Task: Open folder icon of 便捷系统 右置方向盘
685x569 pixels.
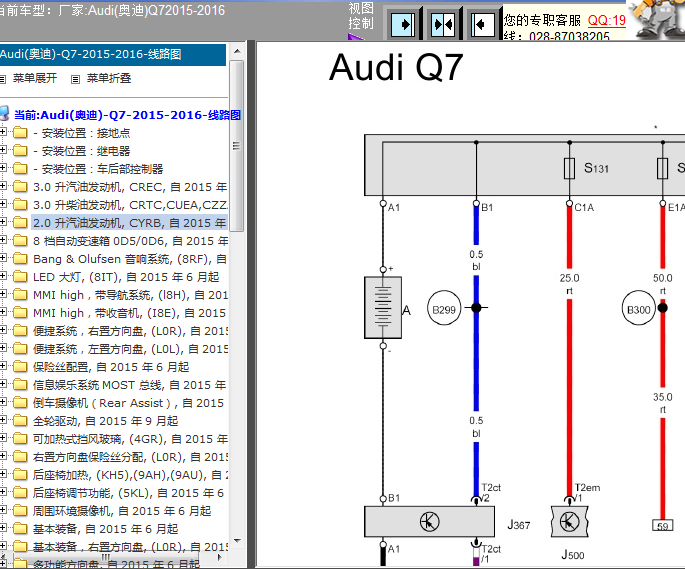Action: (x=20, y=330)
